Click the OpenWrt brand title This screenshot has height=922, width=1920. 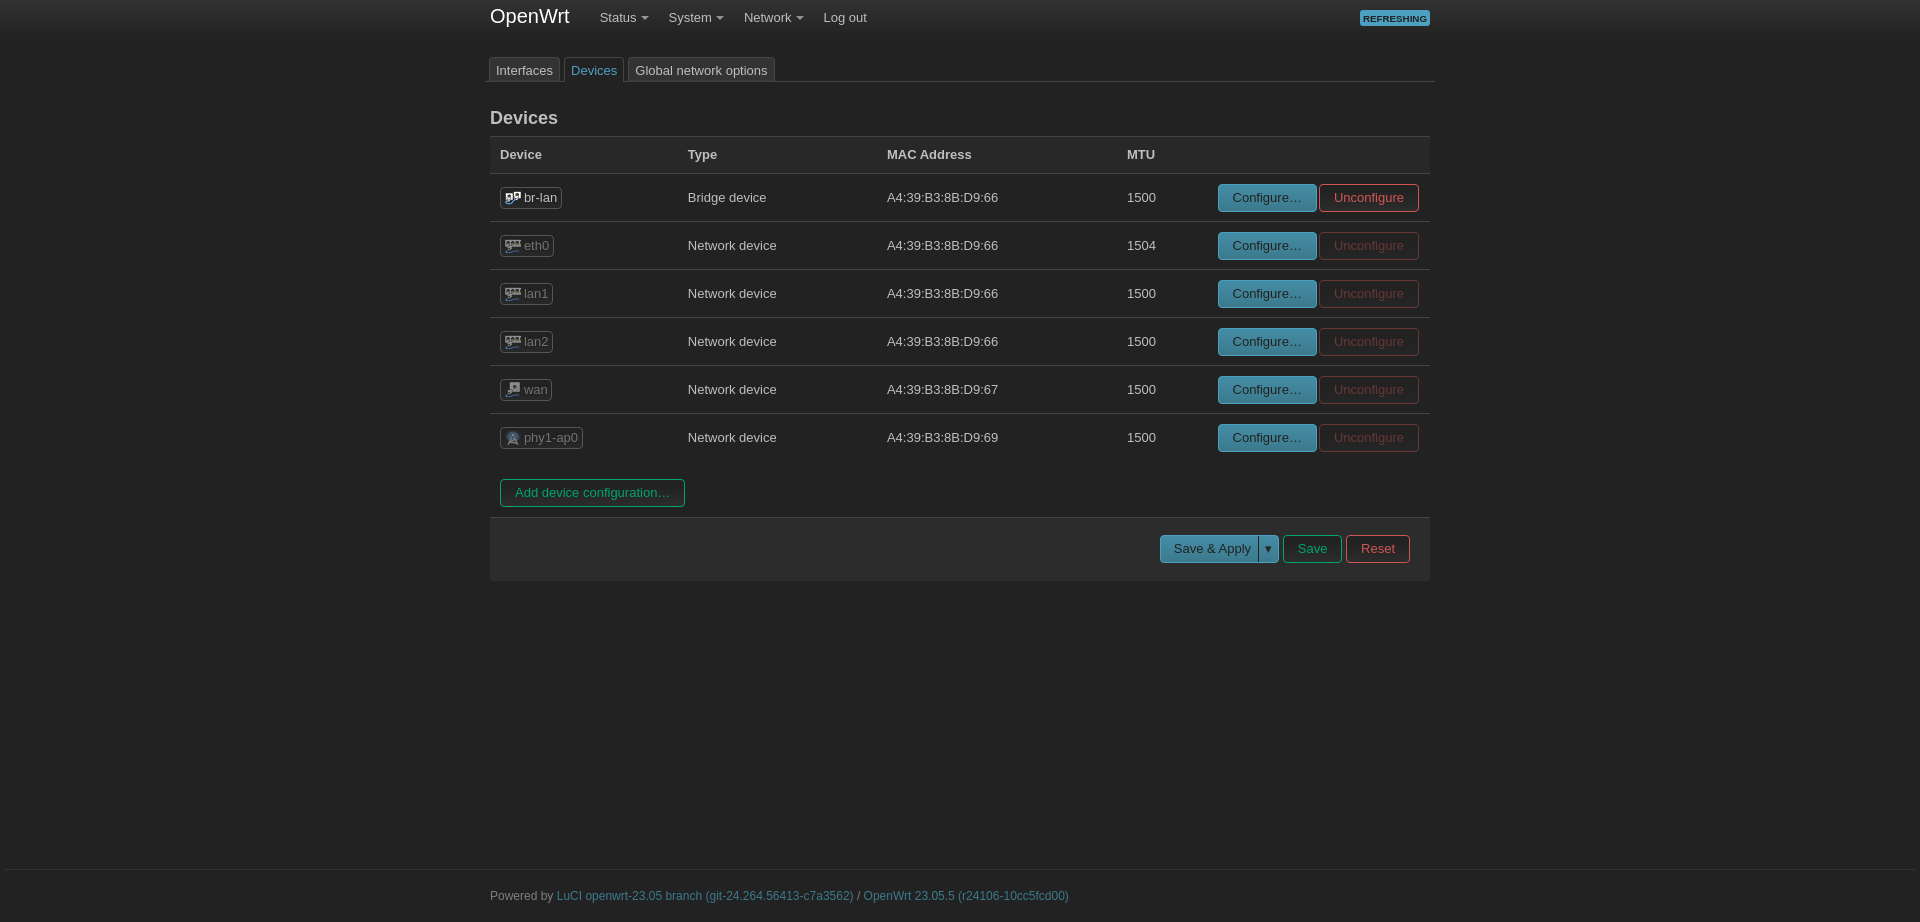pos(530,17)
